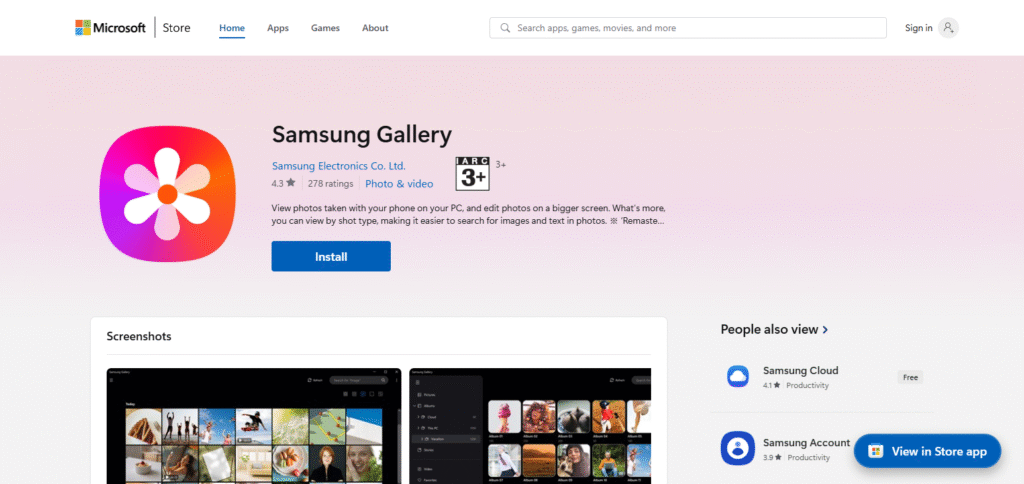Open the About tab
The height and width of the screenshot is (484, 1024).
(375, 28)
